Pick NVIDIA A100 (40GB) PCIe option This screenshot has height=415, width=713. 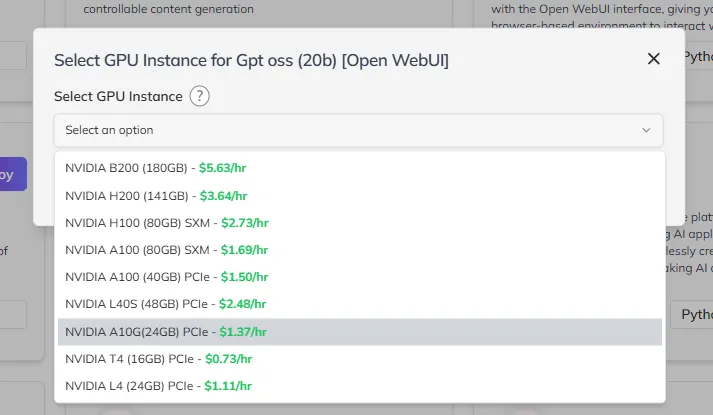[x=360, y=277]
